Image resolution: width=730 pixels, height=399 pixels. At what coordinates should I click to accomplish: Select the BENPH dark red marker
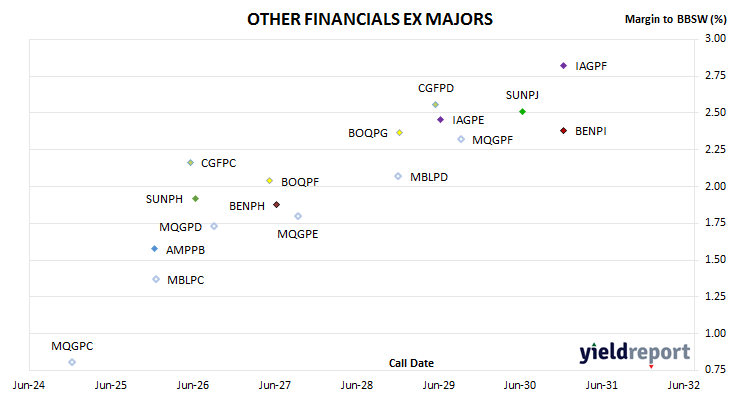tap(277, 205)
